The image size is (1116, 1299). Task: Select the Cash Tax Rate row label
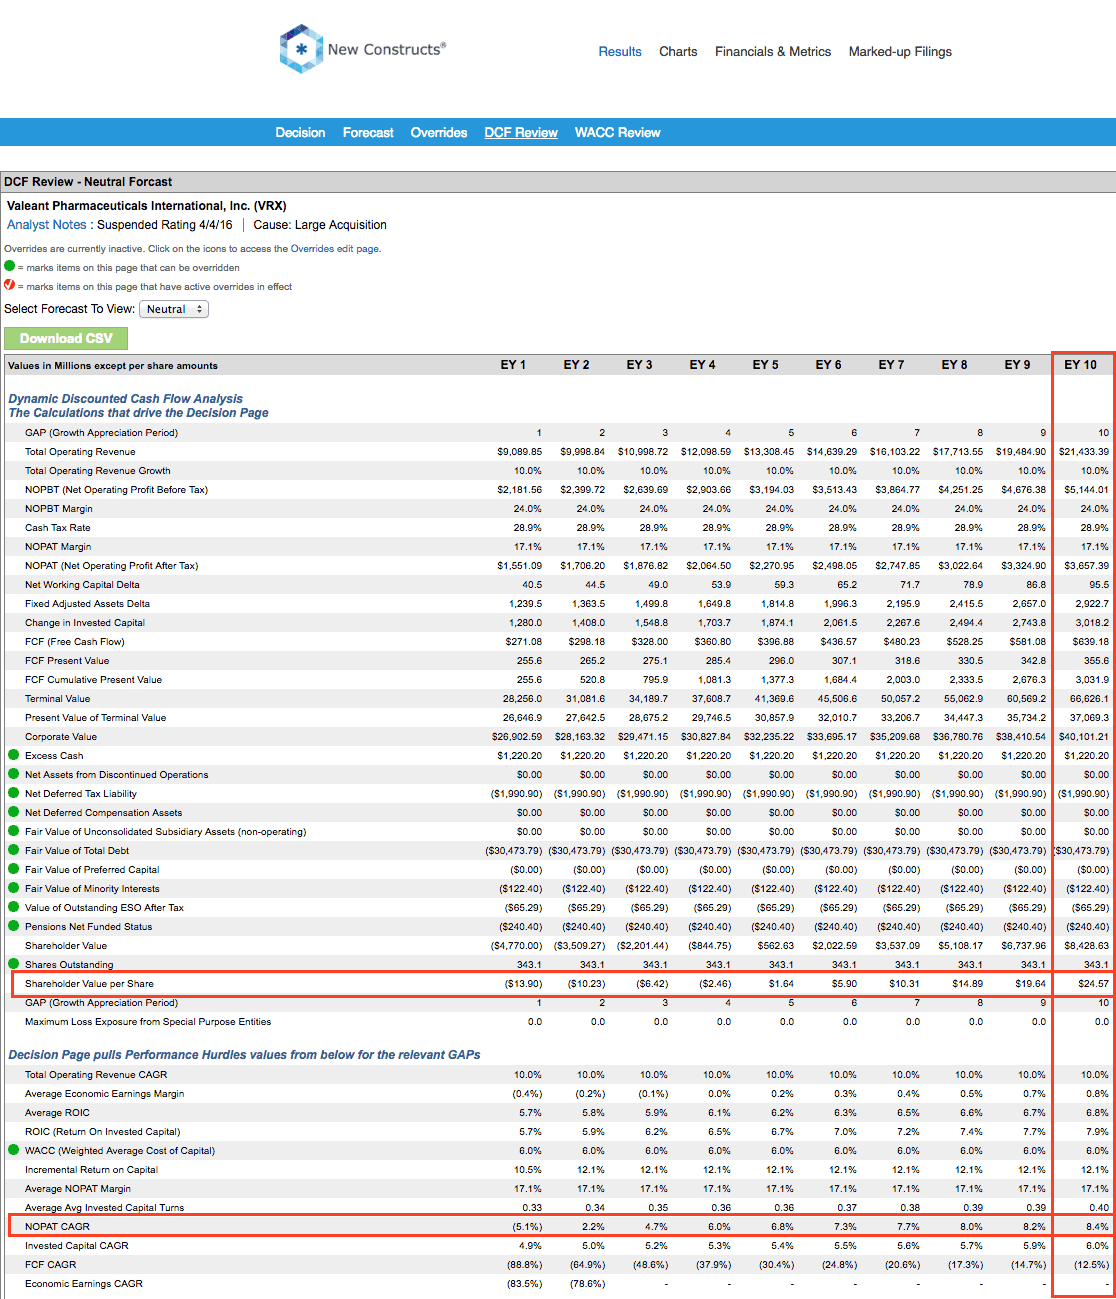click(58, 528)
